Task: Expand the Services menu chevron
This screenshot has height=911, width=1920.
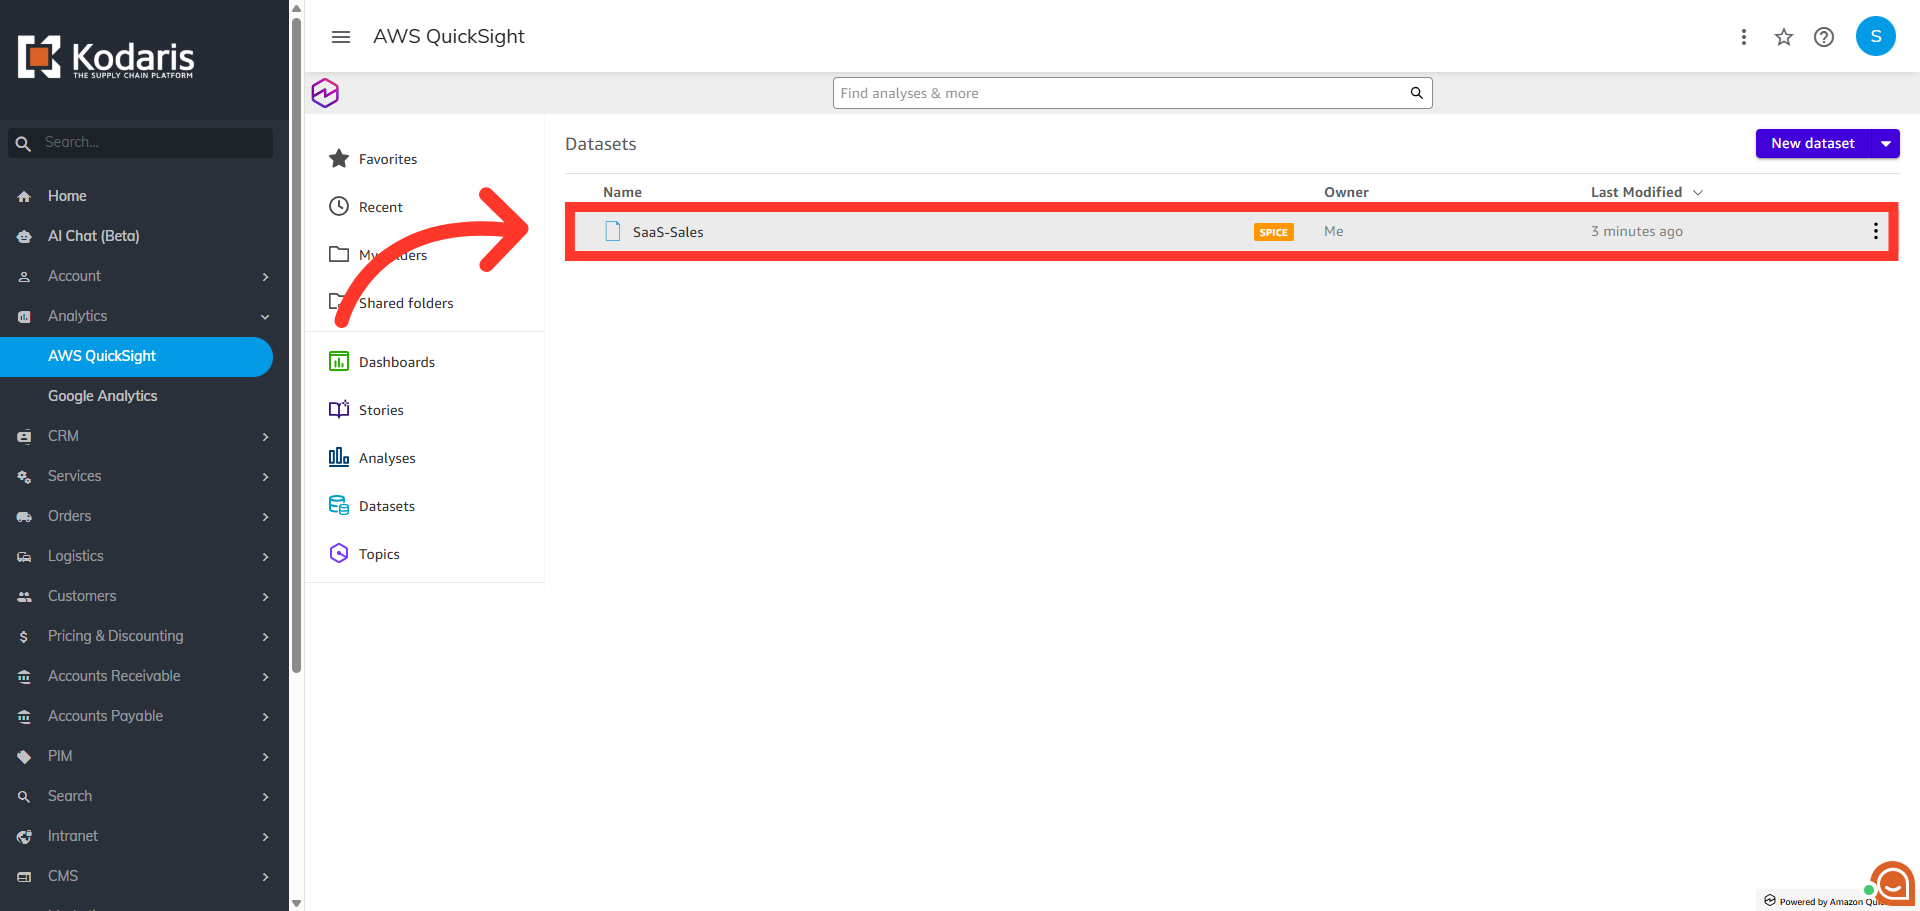Action: coord(265,477)
